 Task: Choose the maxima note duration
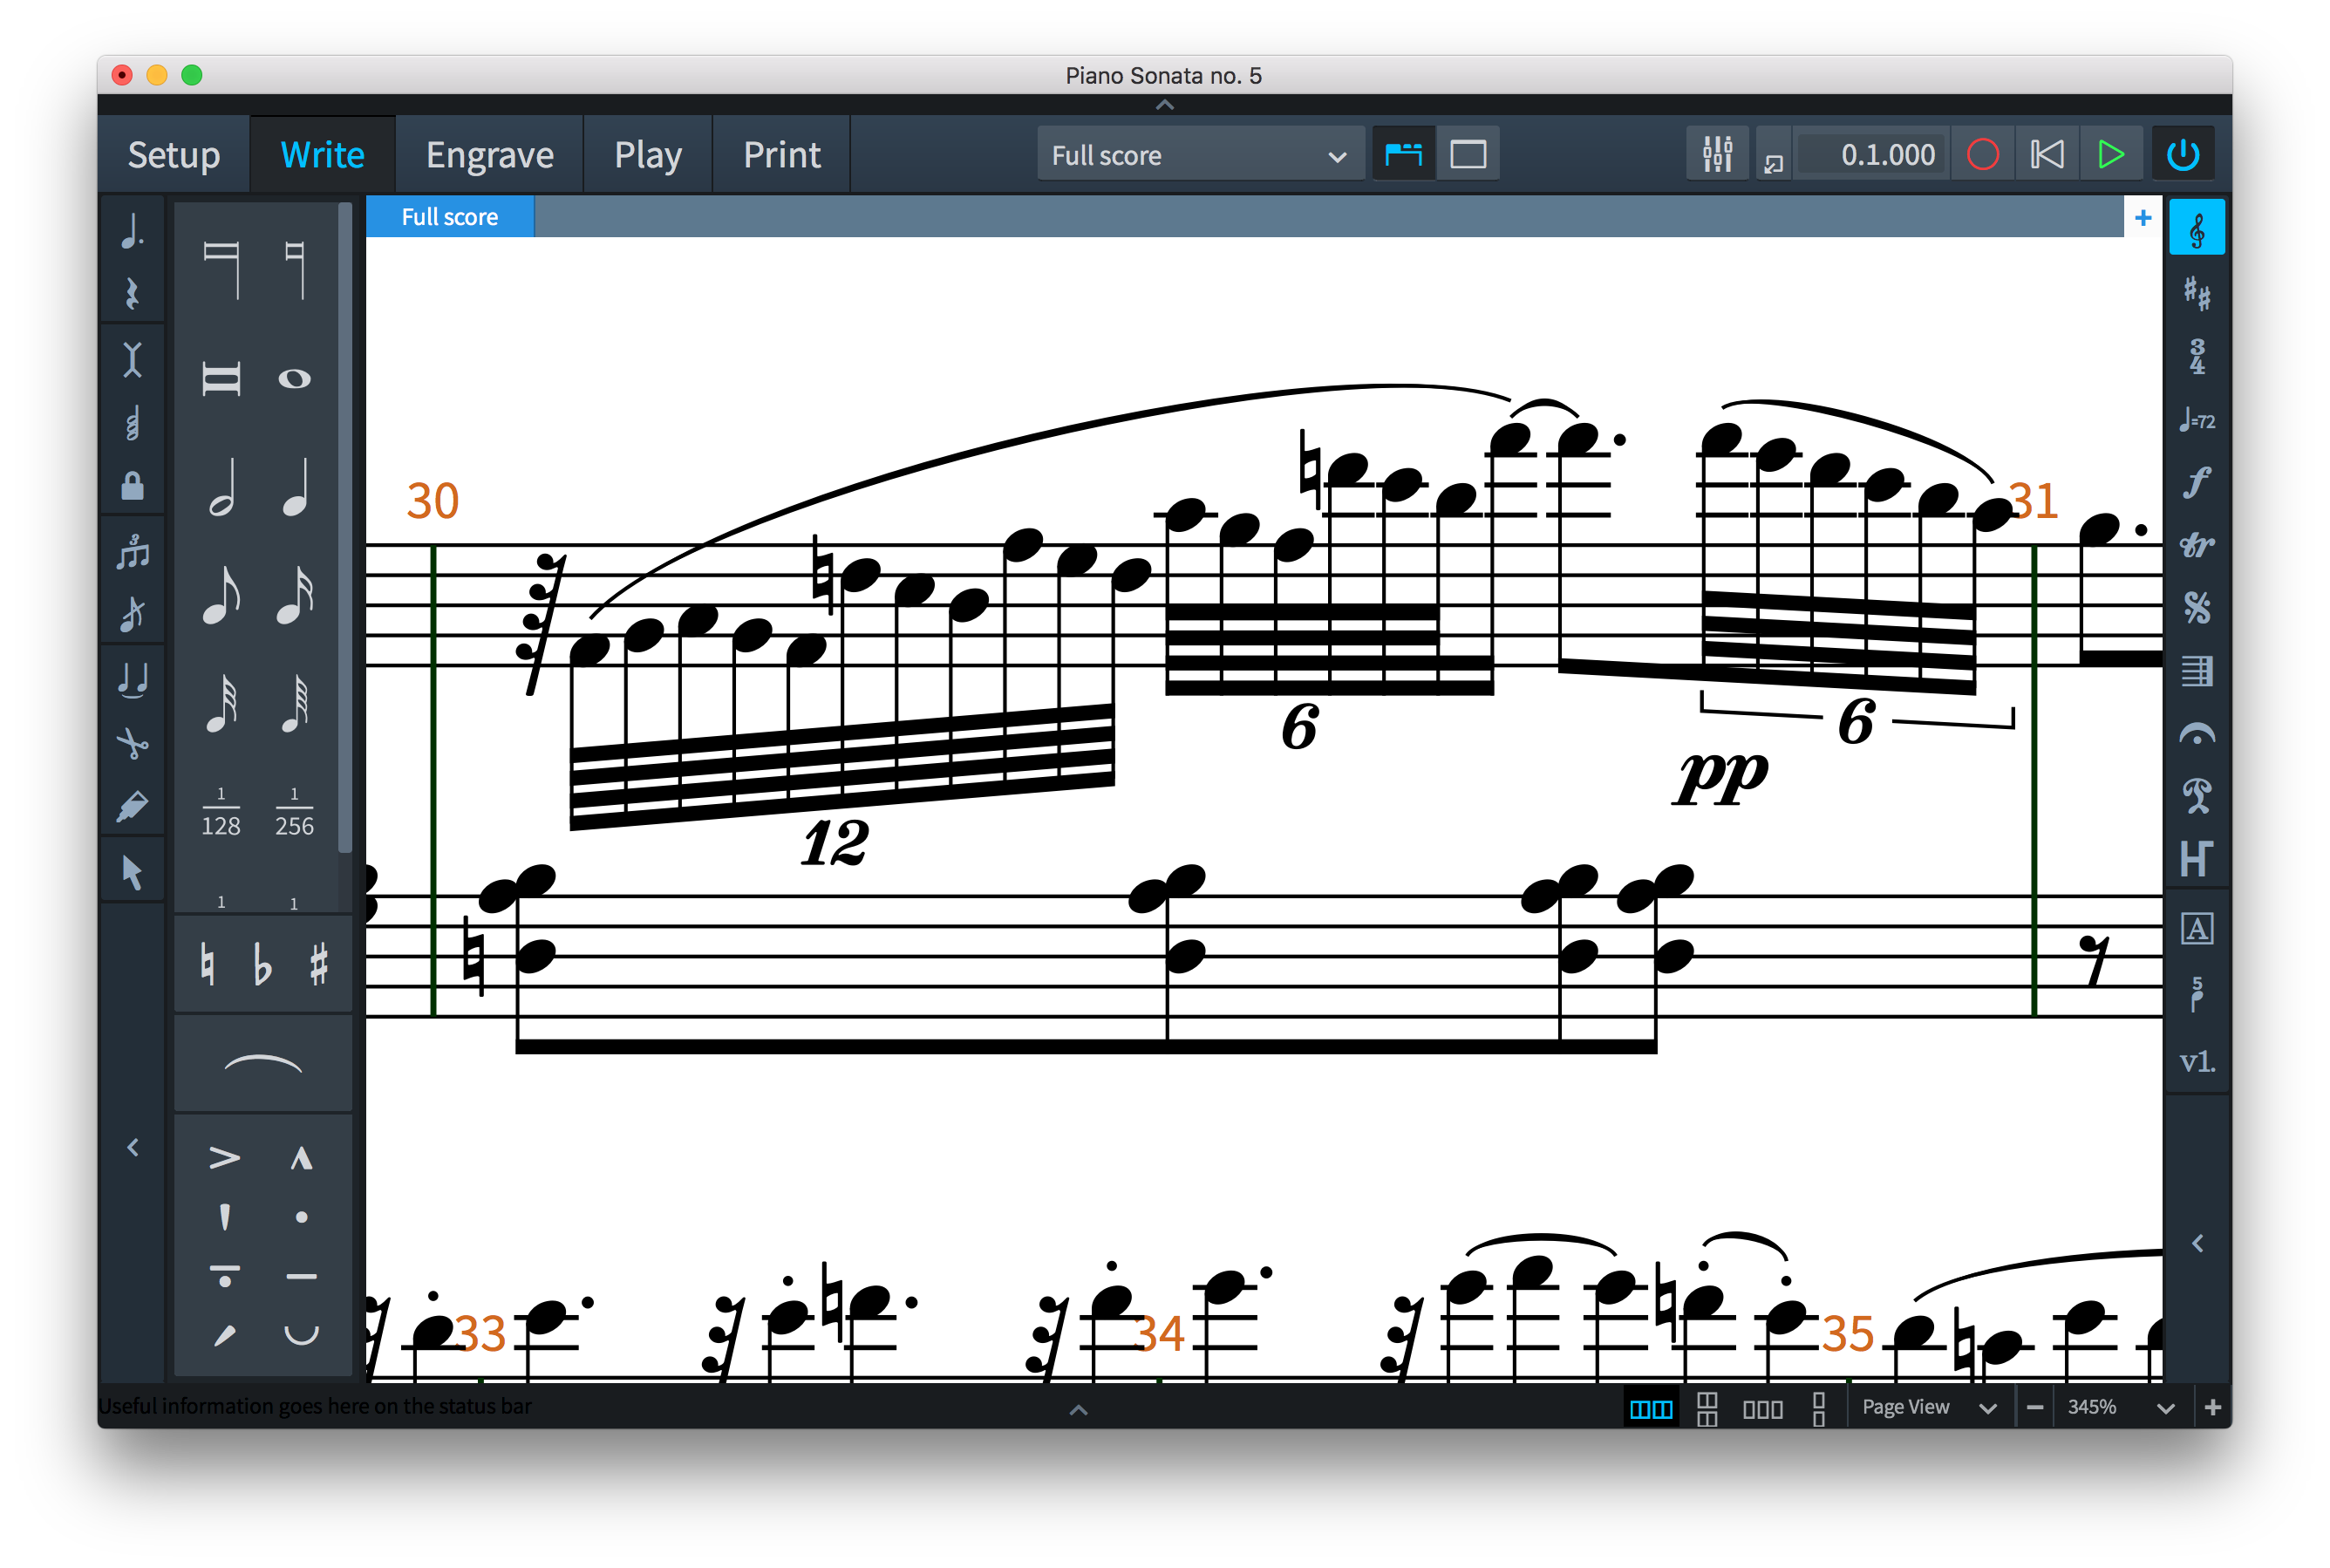coord(221,269)
